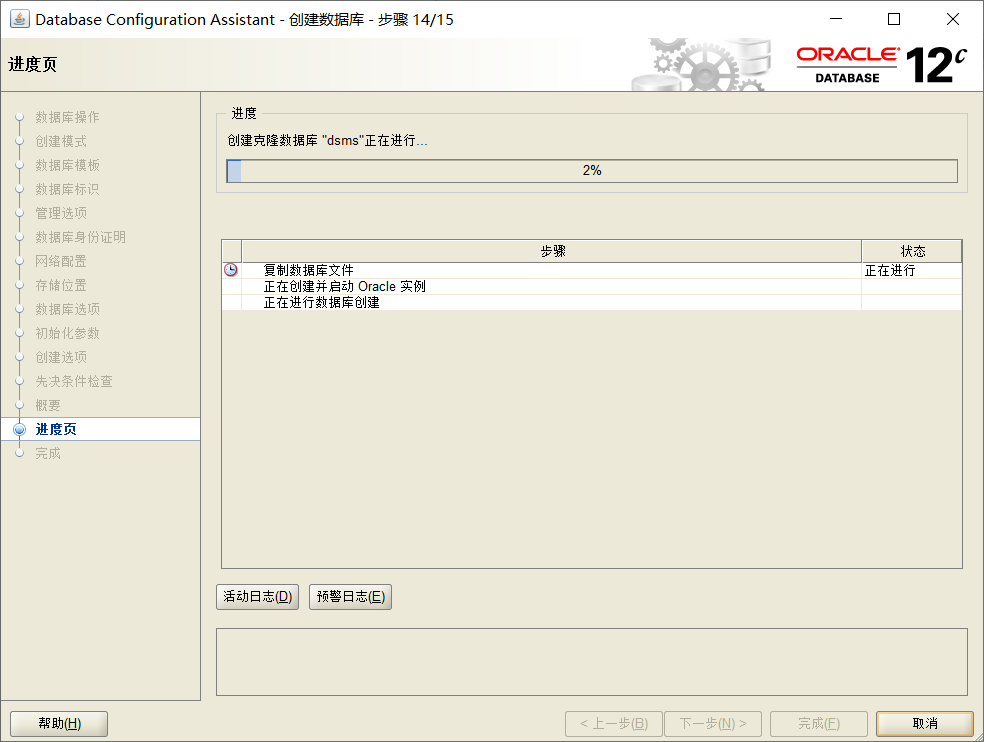Click the Oracle 12c logo in the header
984x742 pixels.
pyautogui.click(x=880, y=62)
